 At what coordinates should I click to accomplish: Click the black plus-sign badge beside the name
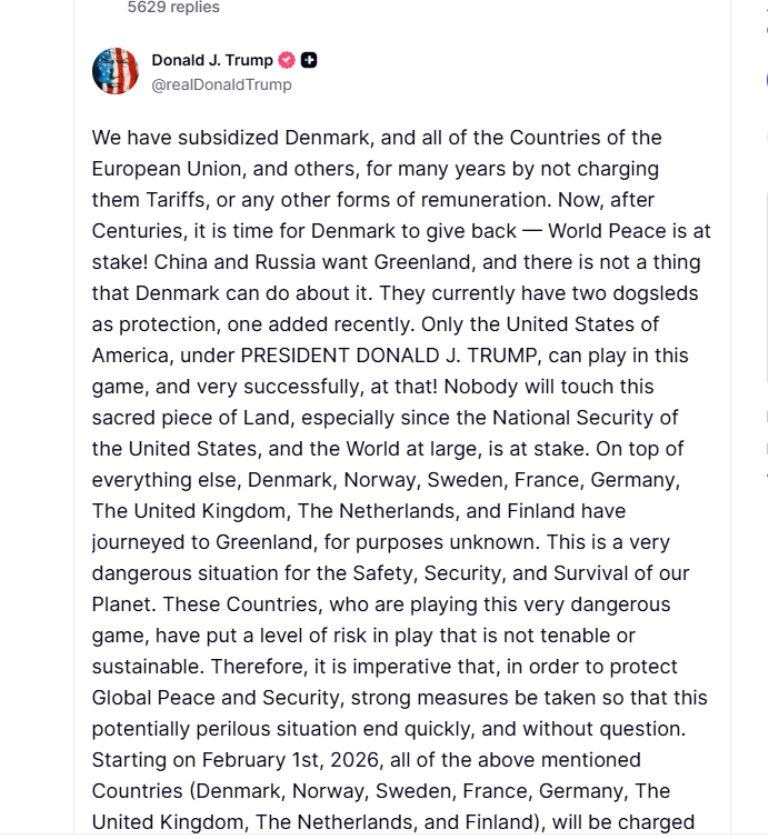pyautogui.click(x=309, y=61)
